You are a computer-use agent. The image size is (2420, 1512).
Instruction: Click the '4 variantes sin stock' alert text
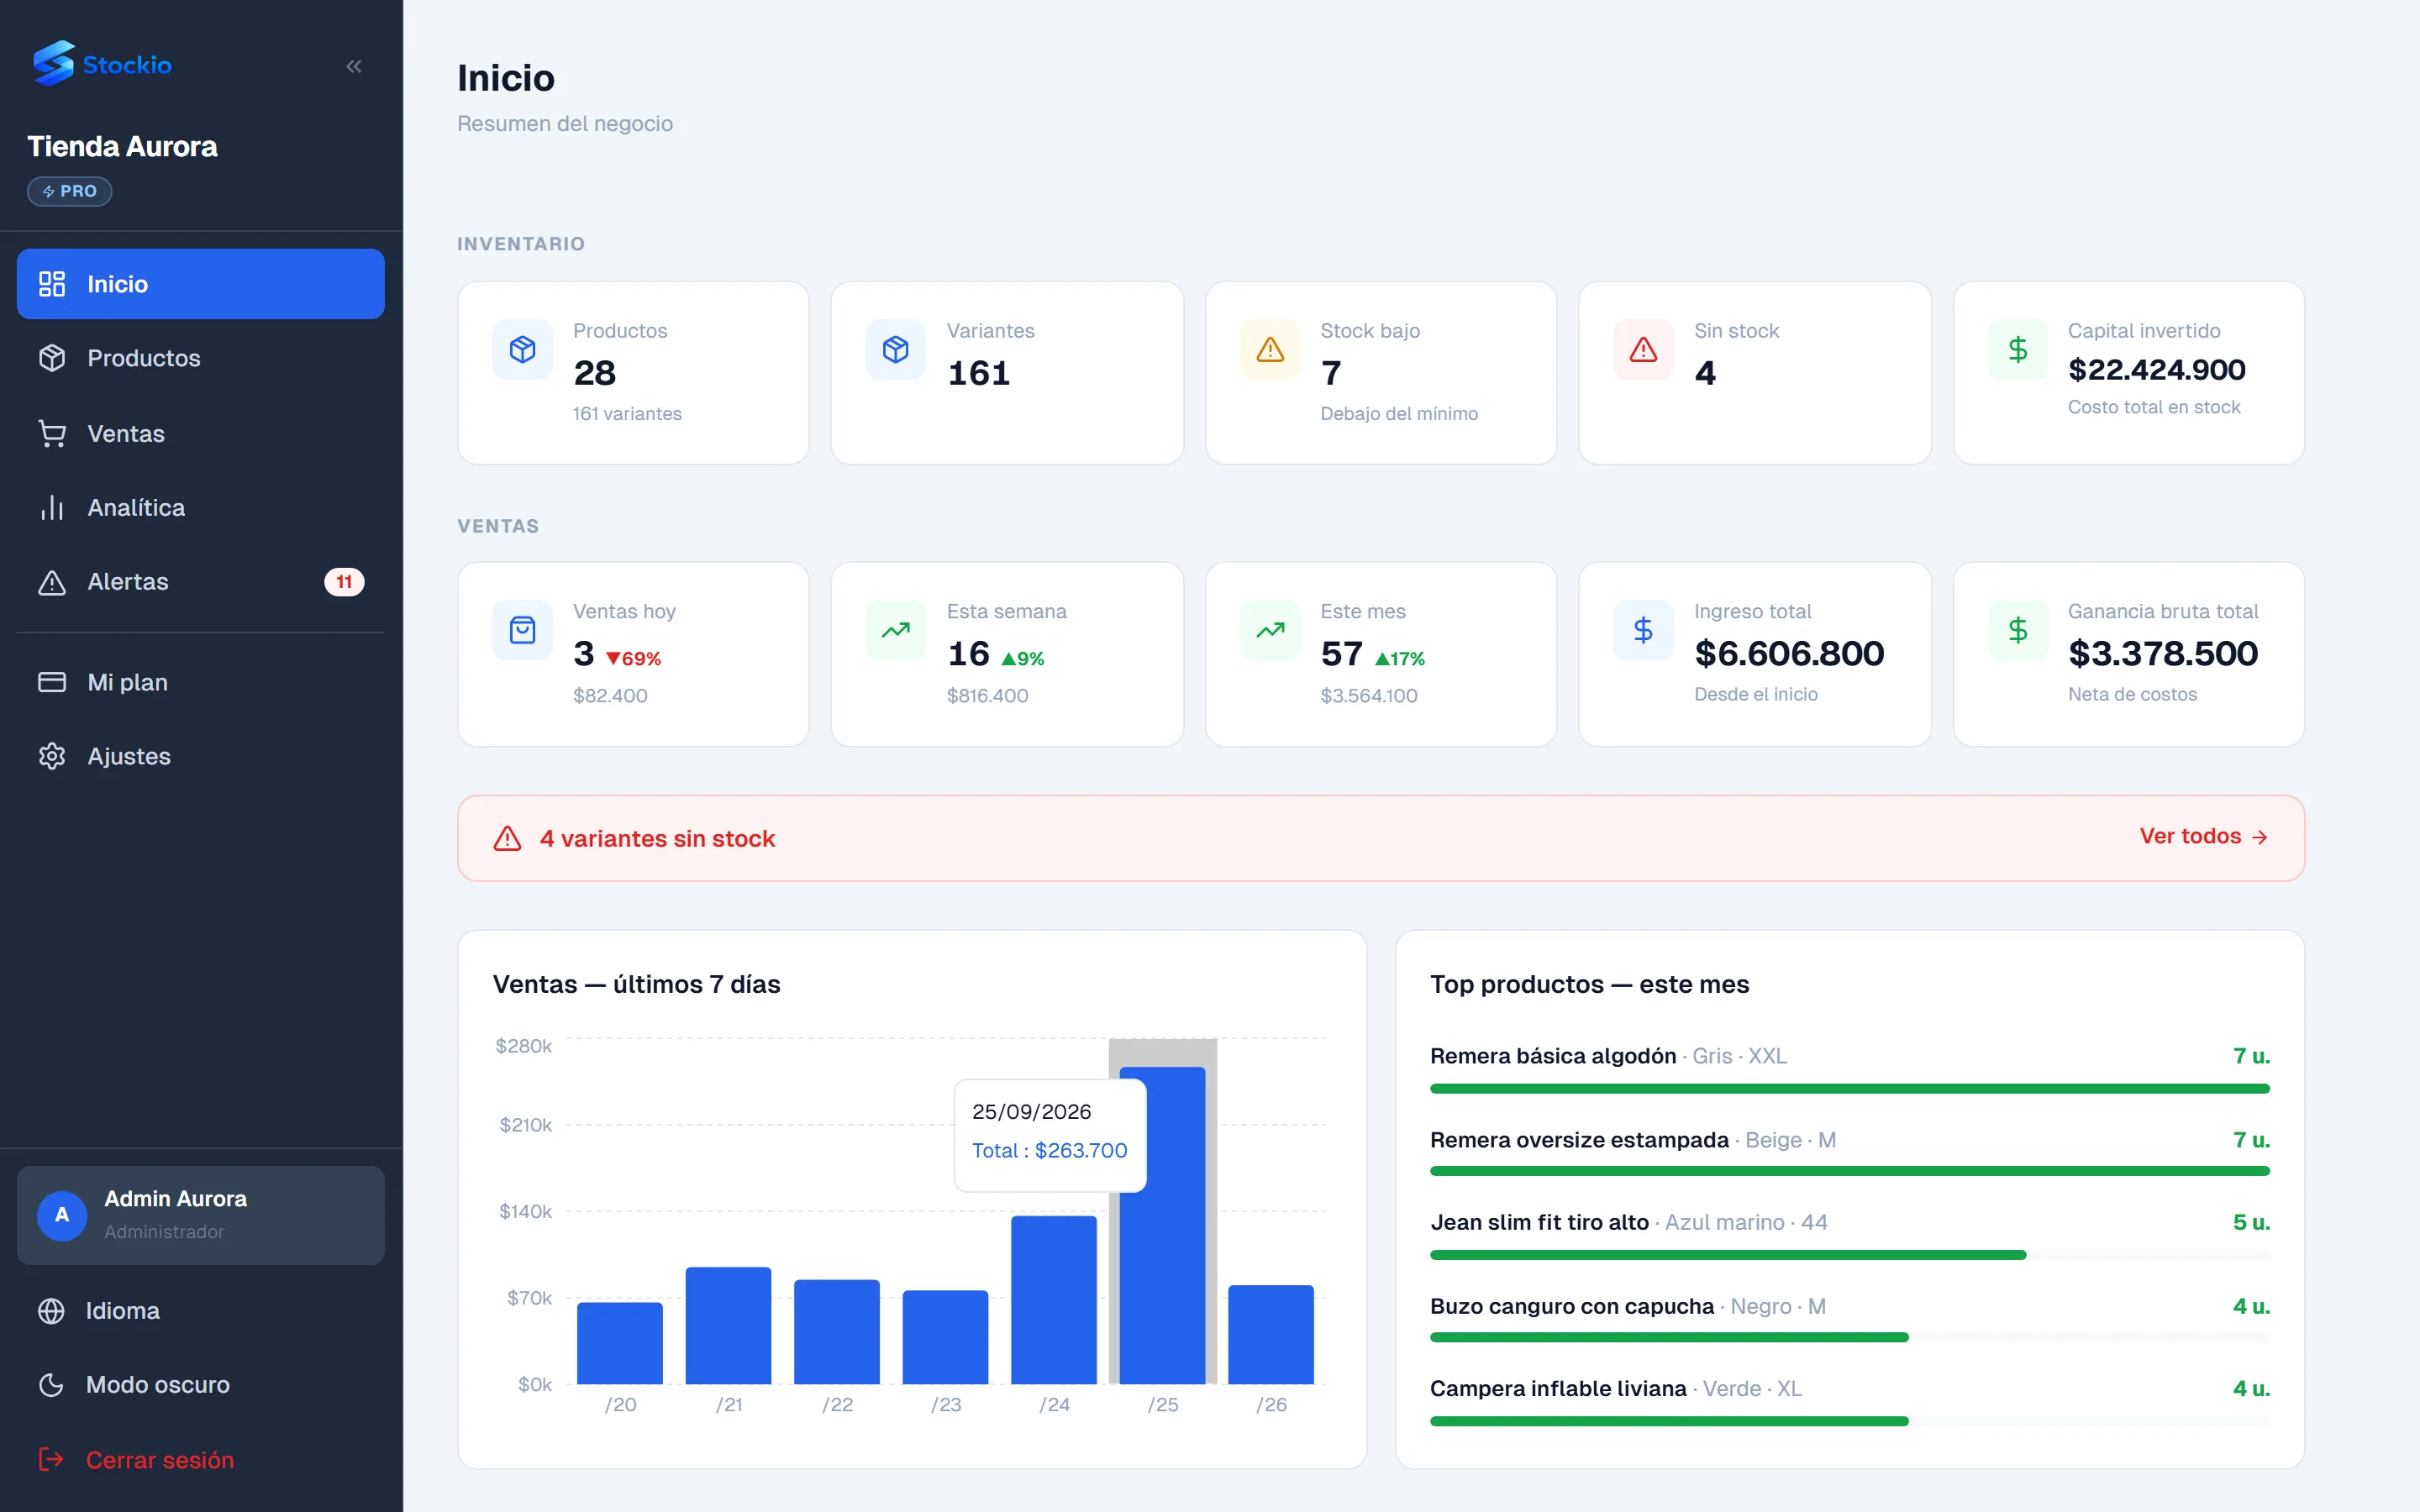658,838
